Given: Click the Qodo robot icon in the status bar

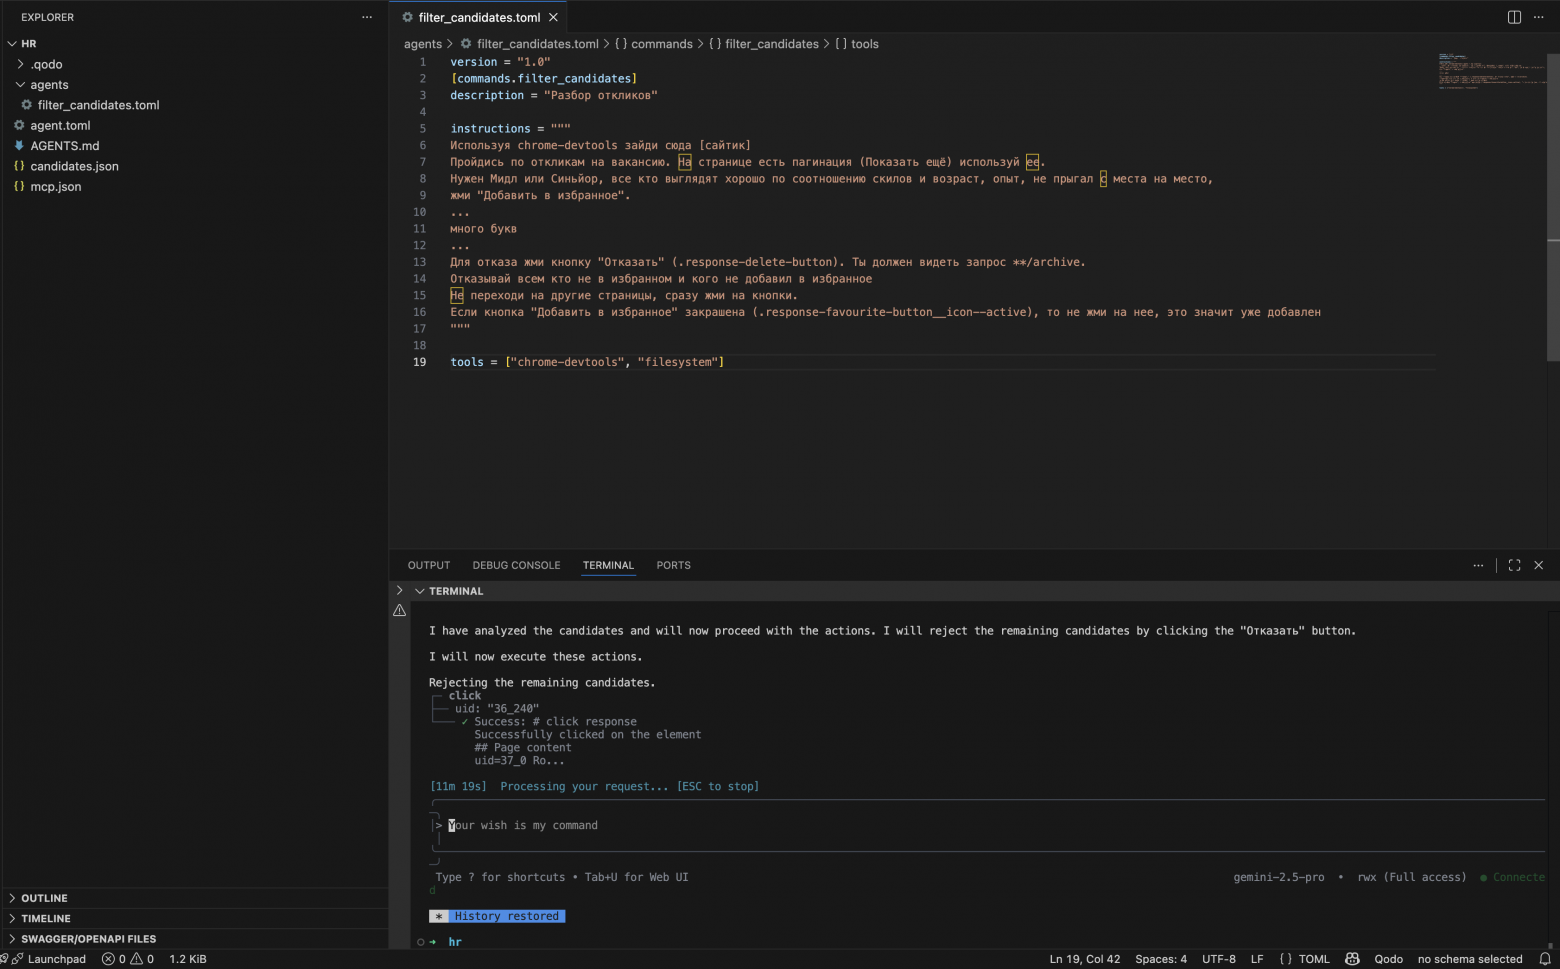Looking at the screenshot, I should (1352, 959).
